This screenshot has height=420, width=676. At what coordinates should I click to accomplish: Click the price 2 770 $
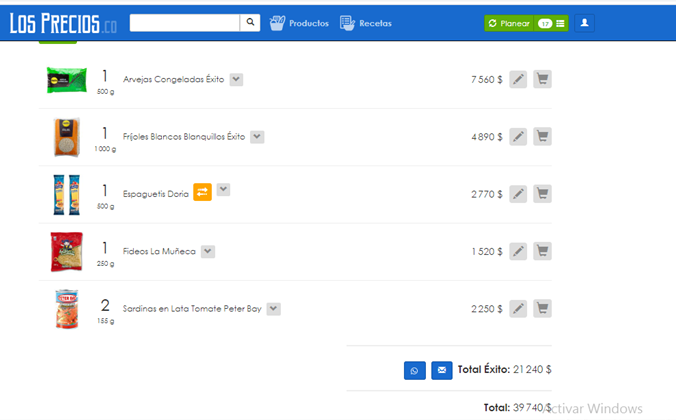[x=487, y=194]
